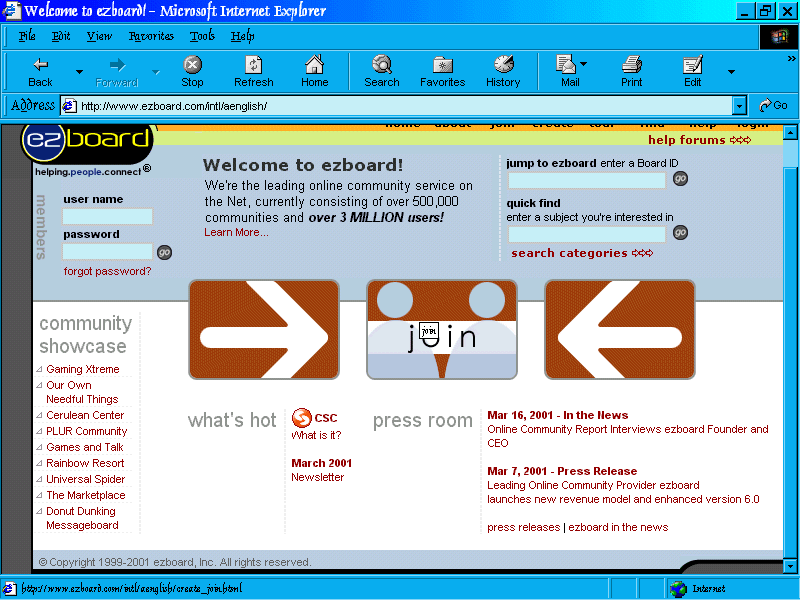Open the History toolbar icon

pos(503,72)
